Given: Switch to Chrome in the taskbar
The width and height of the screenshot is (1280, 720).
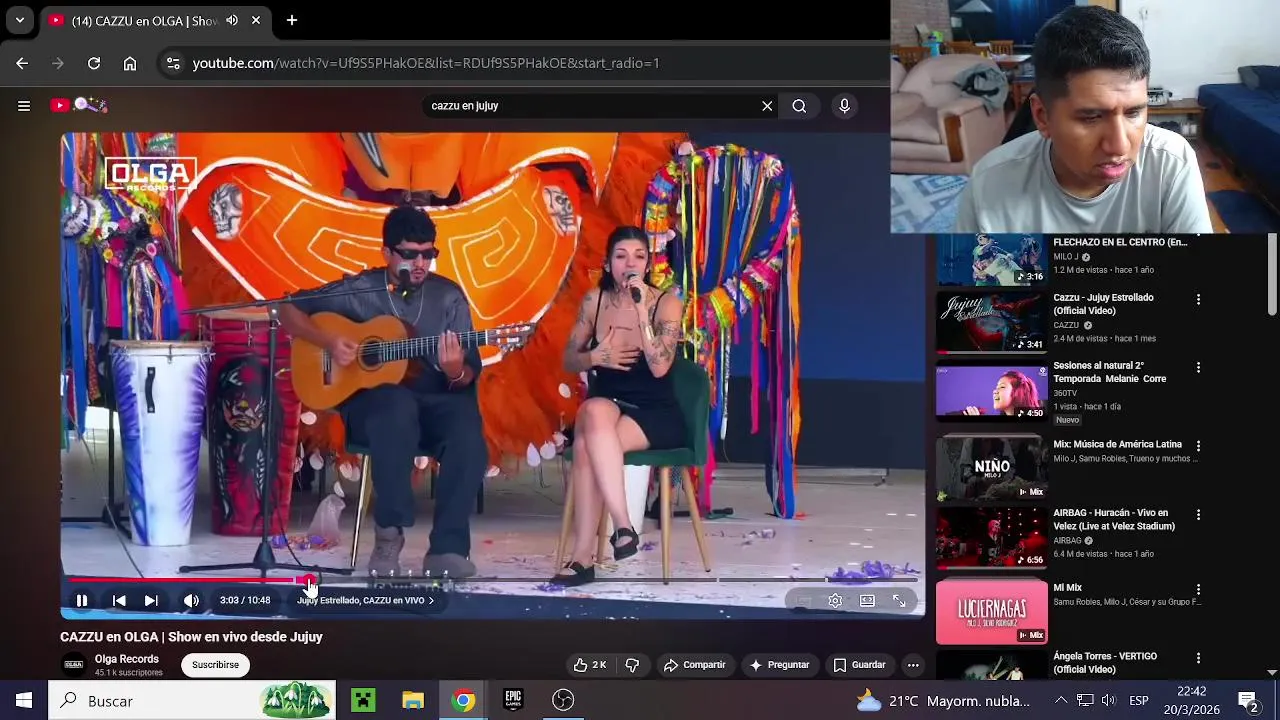Looking at the screenshot, I should click(463, 701).
